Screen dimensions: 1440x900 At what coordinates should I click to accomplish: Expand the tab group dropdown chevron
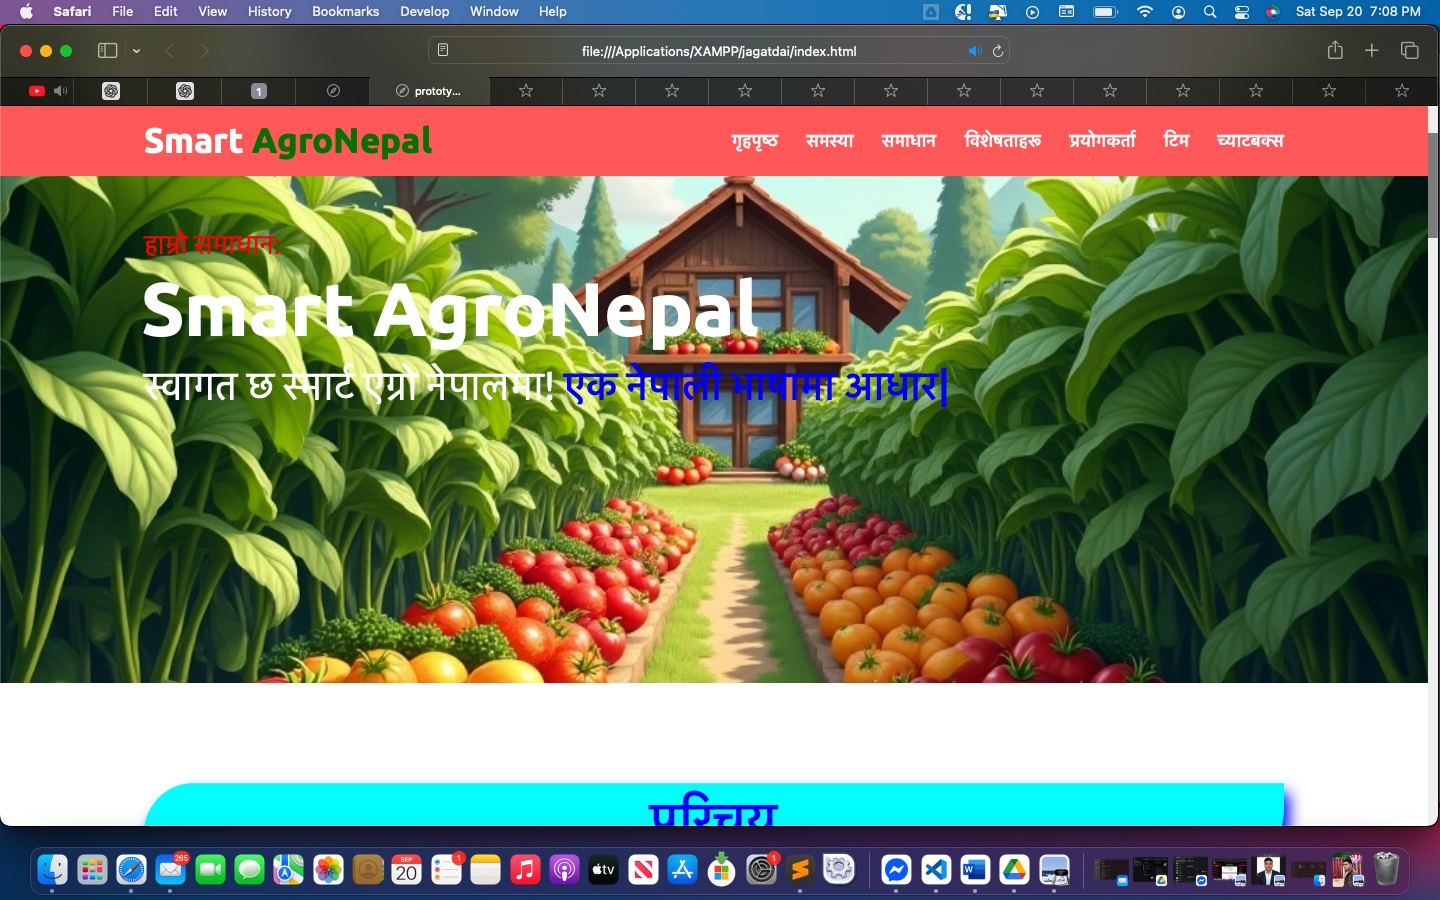coord(137,51)
